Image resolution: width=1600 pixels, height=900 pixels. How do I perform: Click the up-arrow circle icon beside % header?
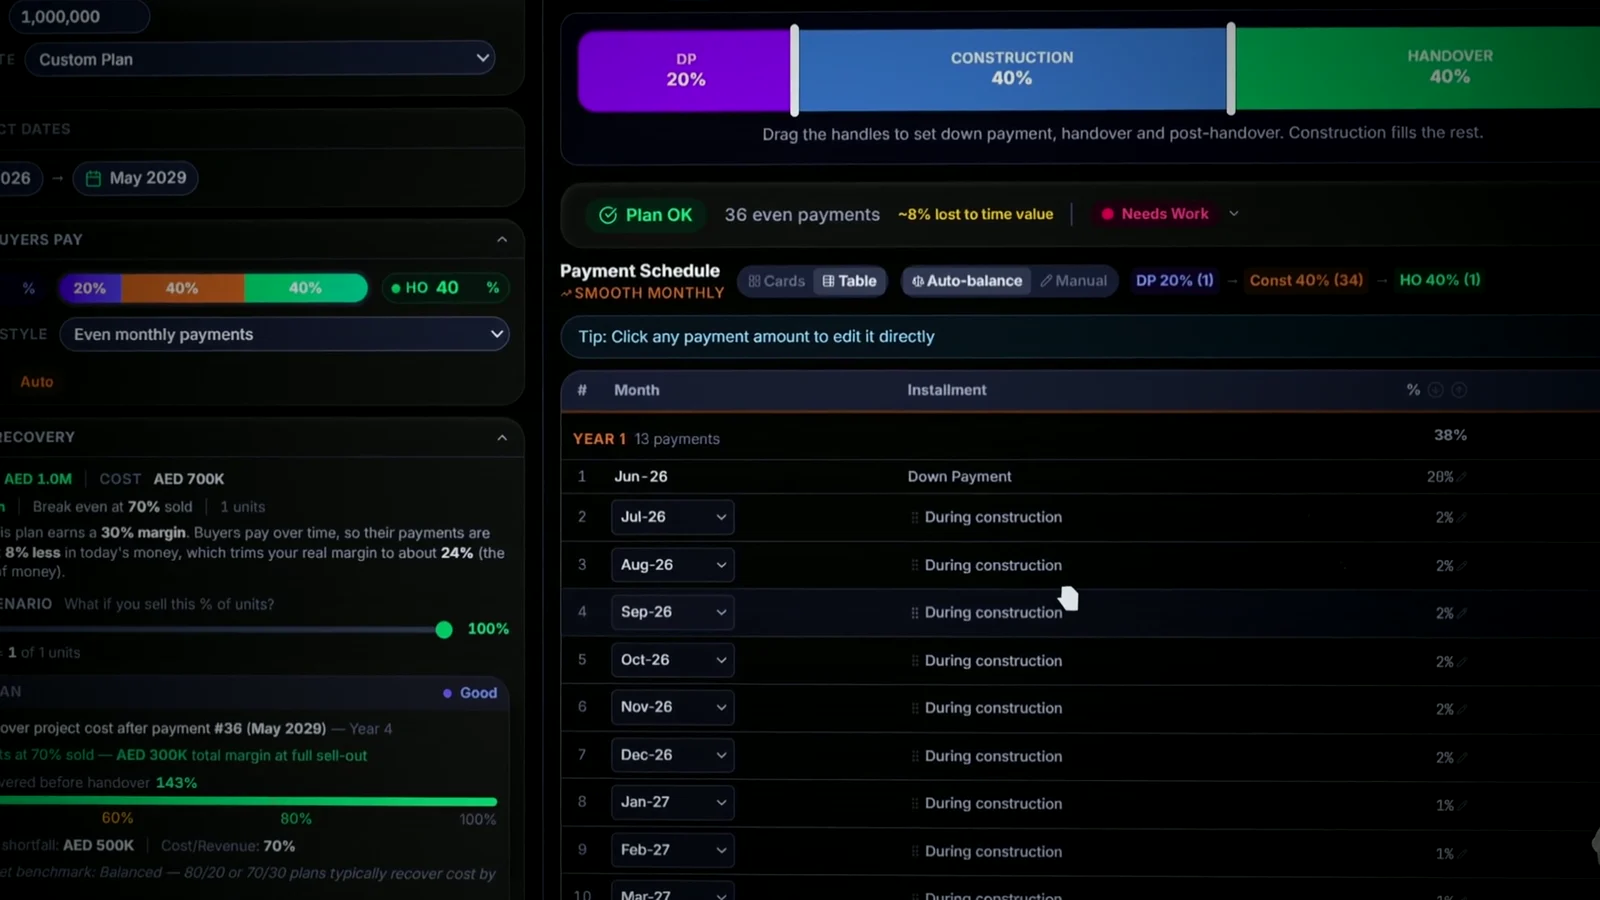tap(1459, 390)
